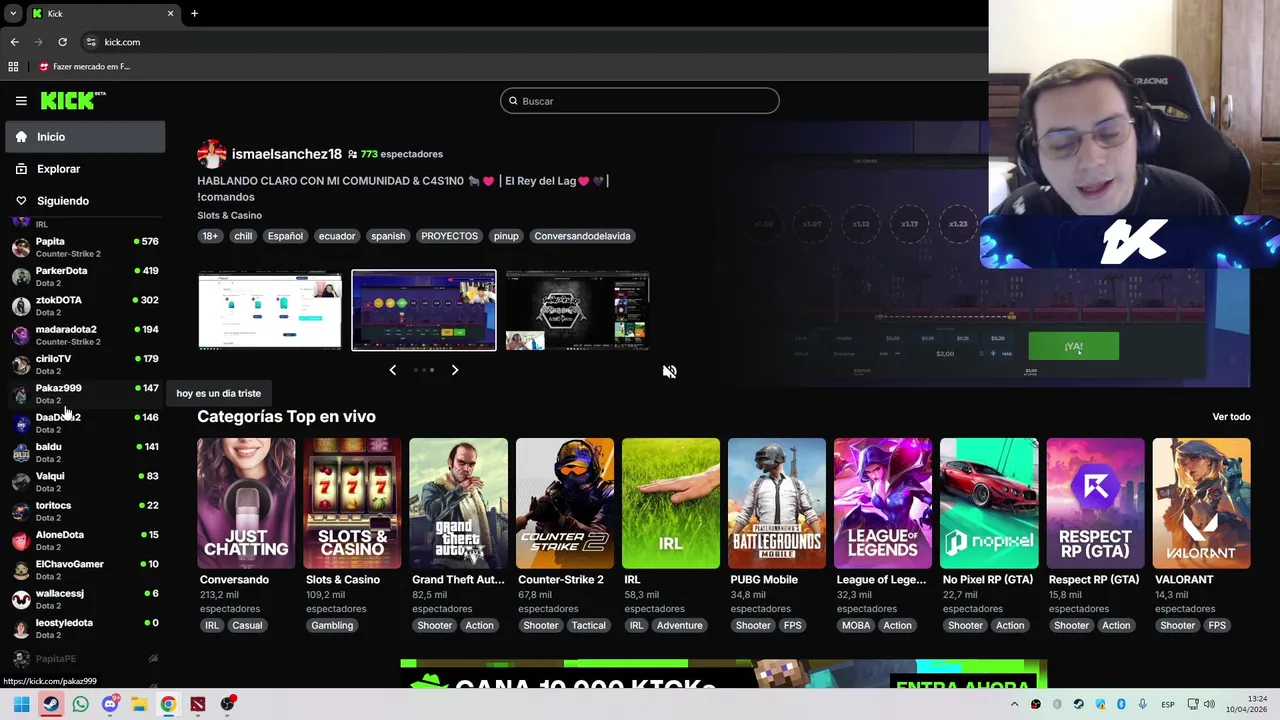
Task: Open No Pixel RP category card
Action: [989, 503]
